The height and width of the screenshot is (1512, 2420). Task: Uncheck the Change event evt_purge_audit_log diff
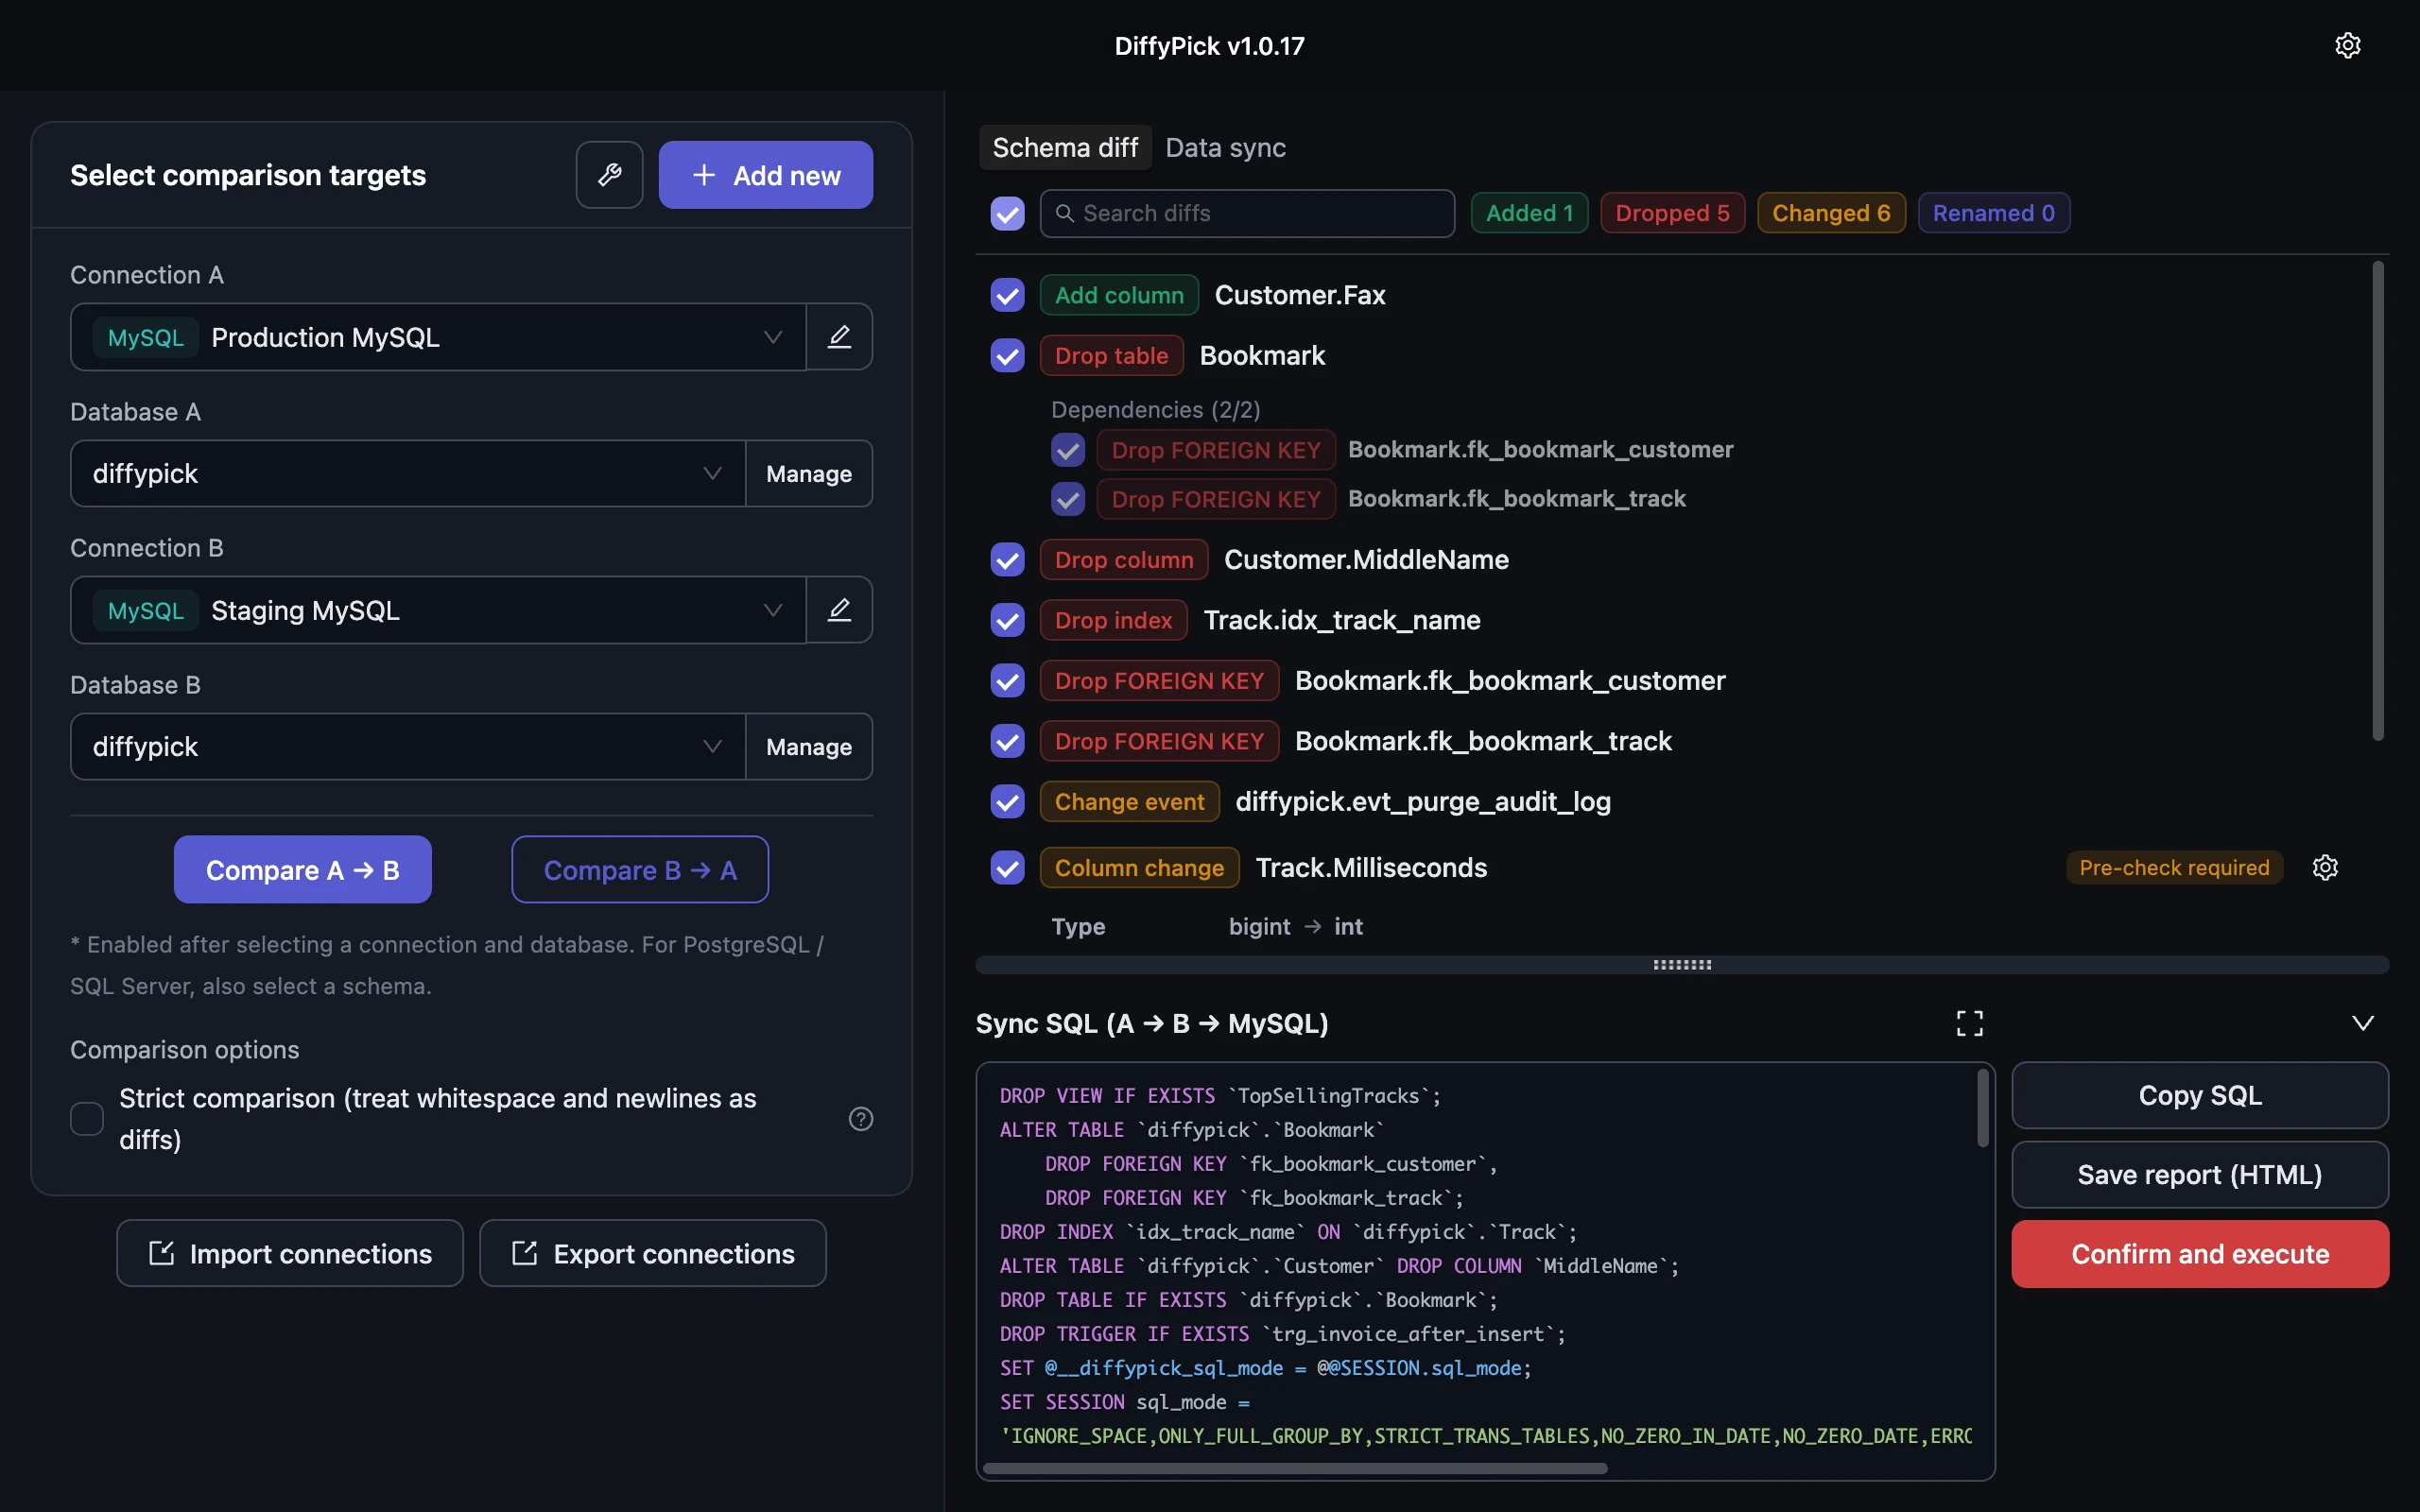coord(1007,801)
